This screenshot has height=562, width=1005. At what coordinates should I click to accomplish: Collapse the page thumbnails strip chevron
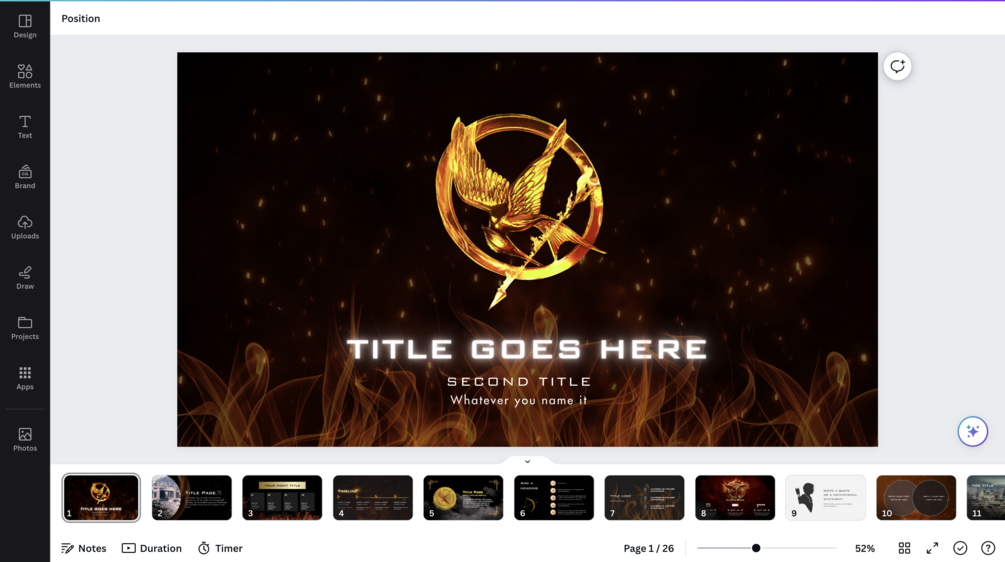tap(527, 461)
